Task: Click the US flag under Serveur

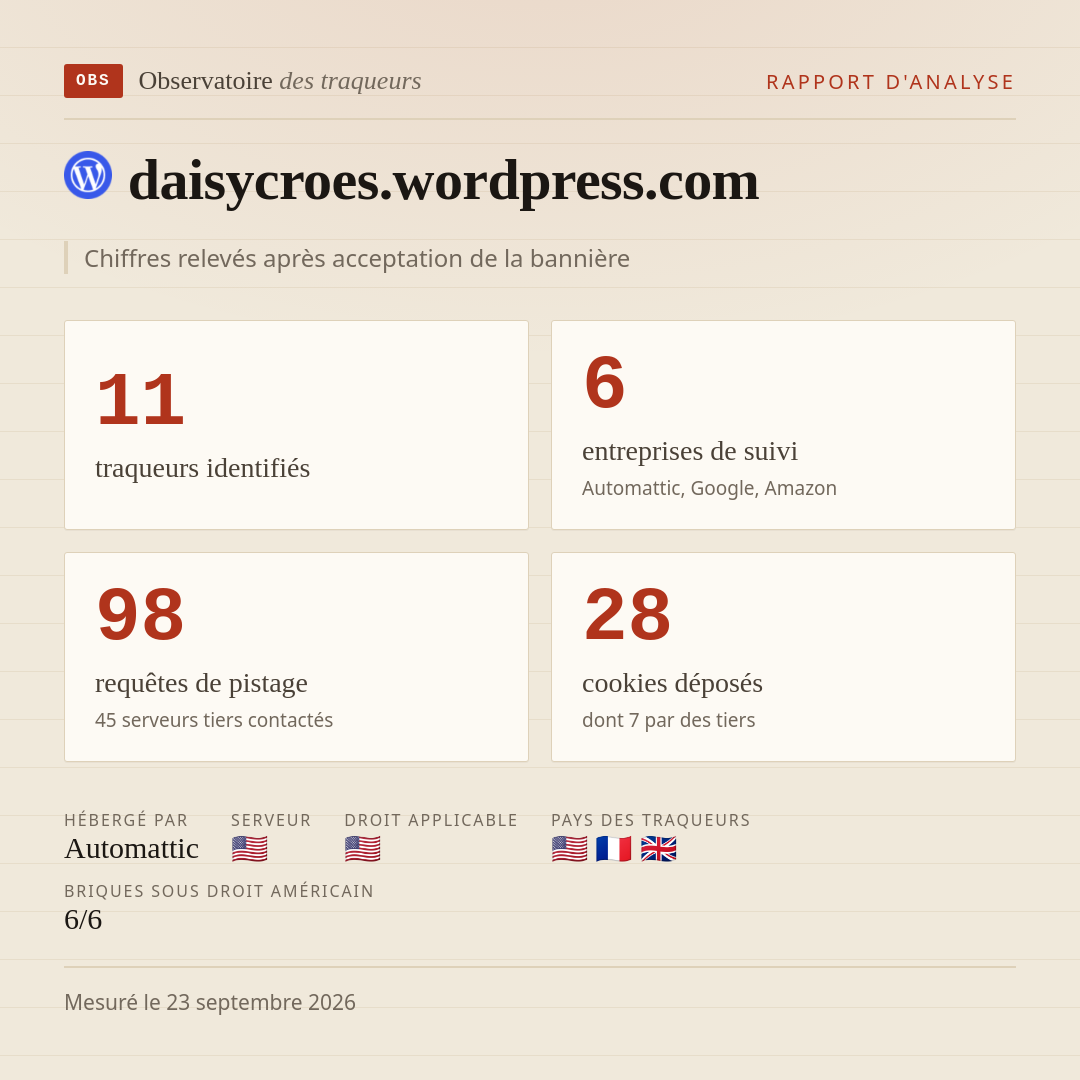Action: point(249,849)
